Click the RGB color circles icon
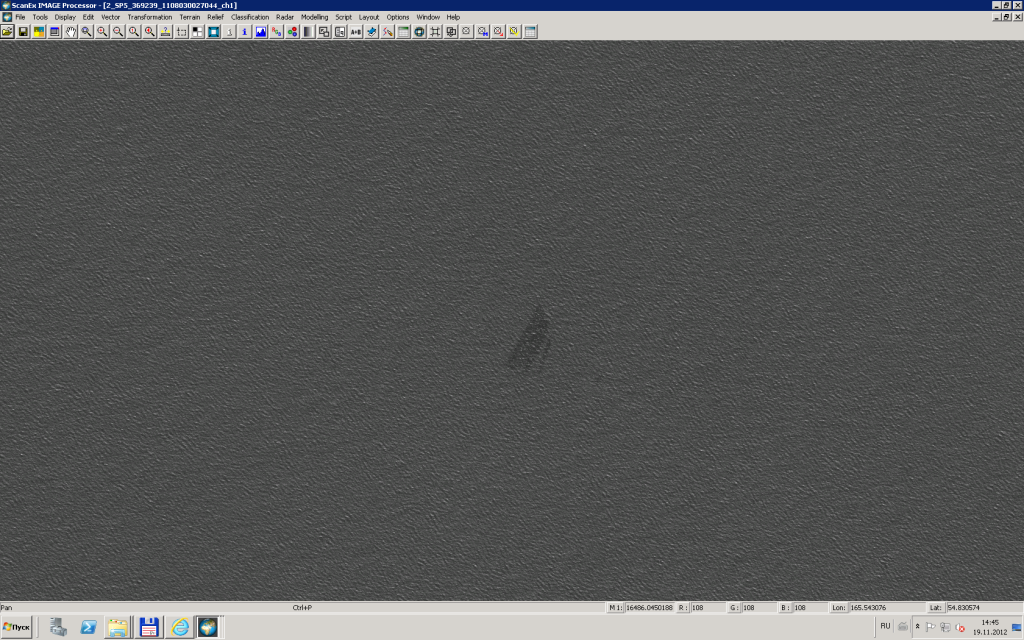 pyautogui.click(x=293, y=32)
